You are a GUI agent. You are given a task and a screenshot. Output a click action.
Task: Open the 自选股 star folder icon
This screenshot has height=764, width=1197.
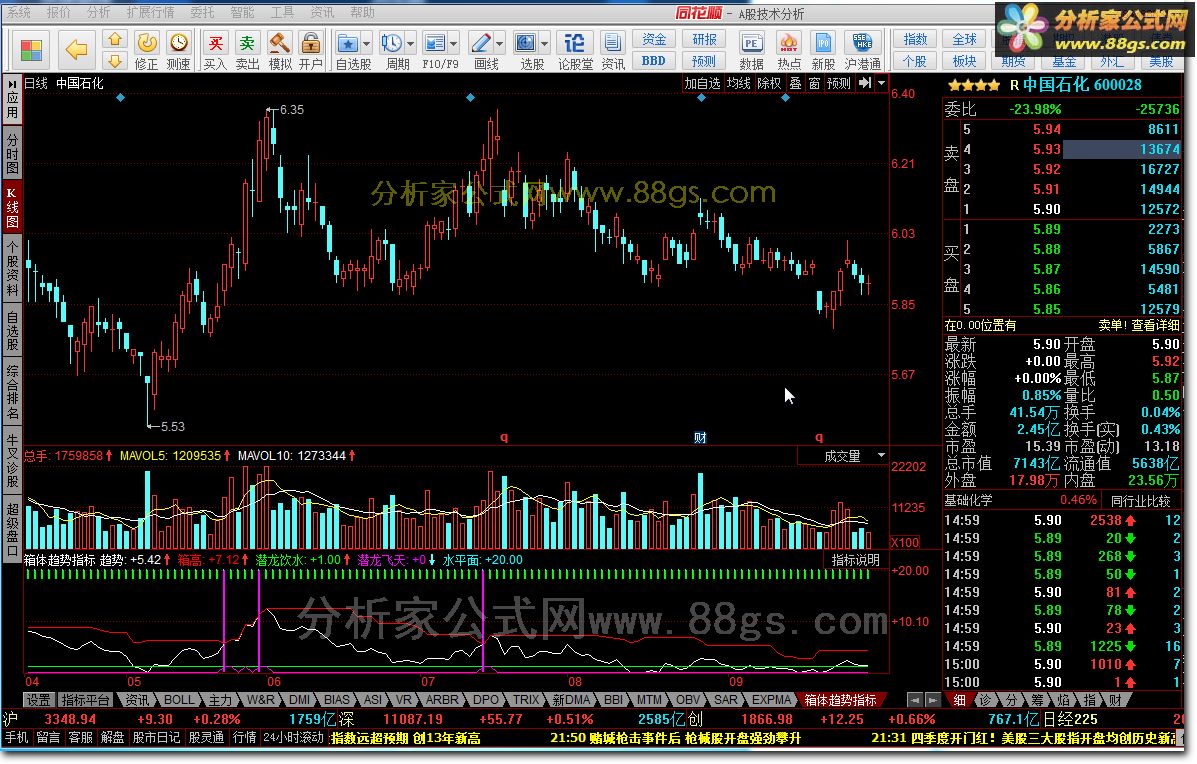348,43
